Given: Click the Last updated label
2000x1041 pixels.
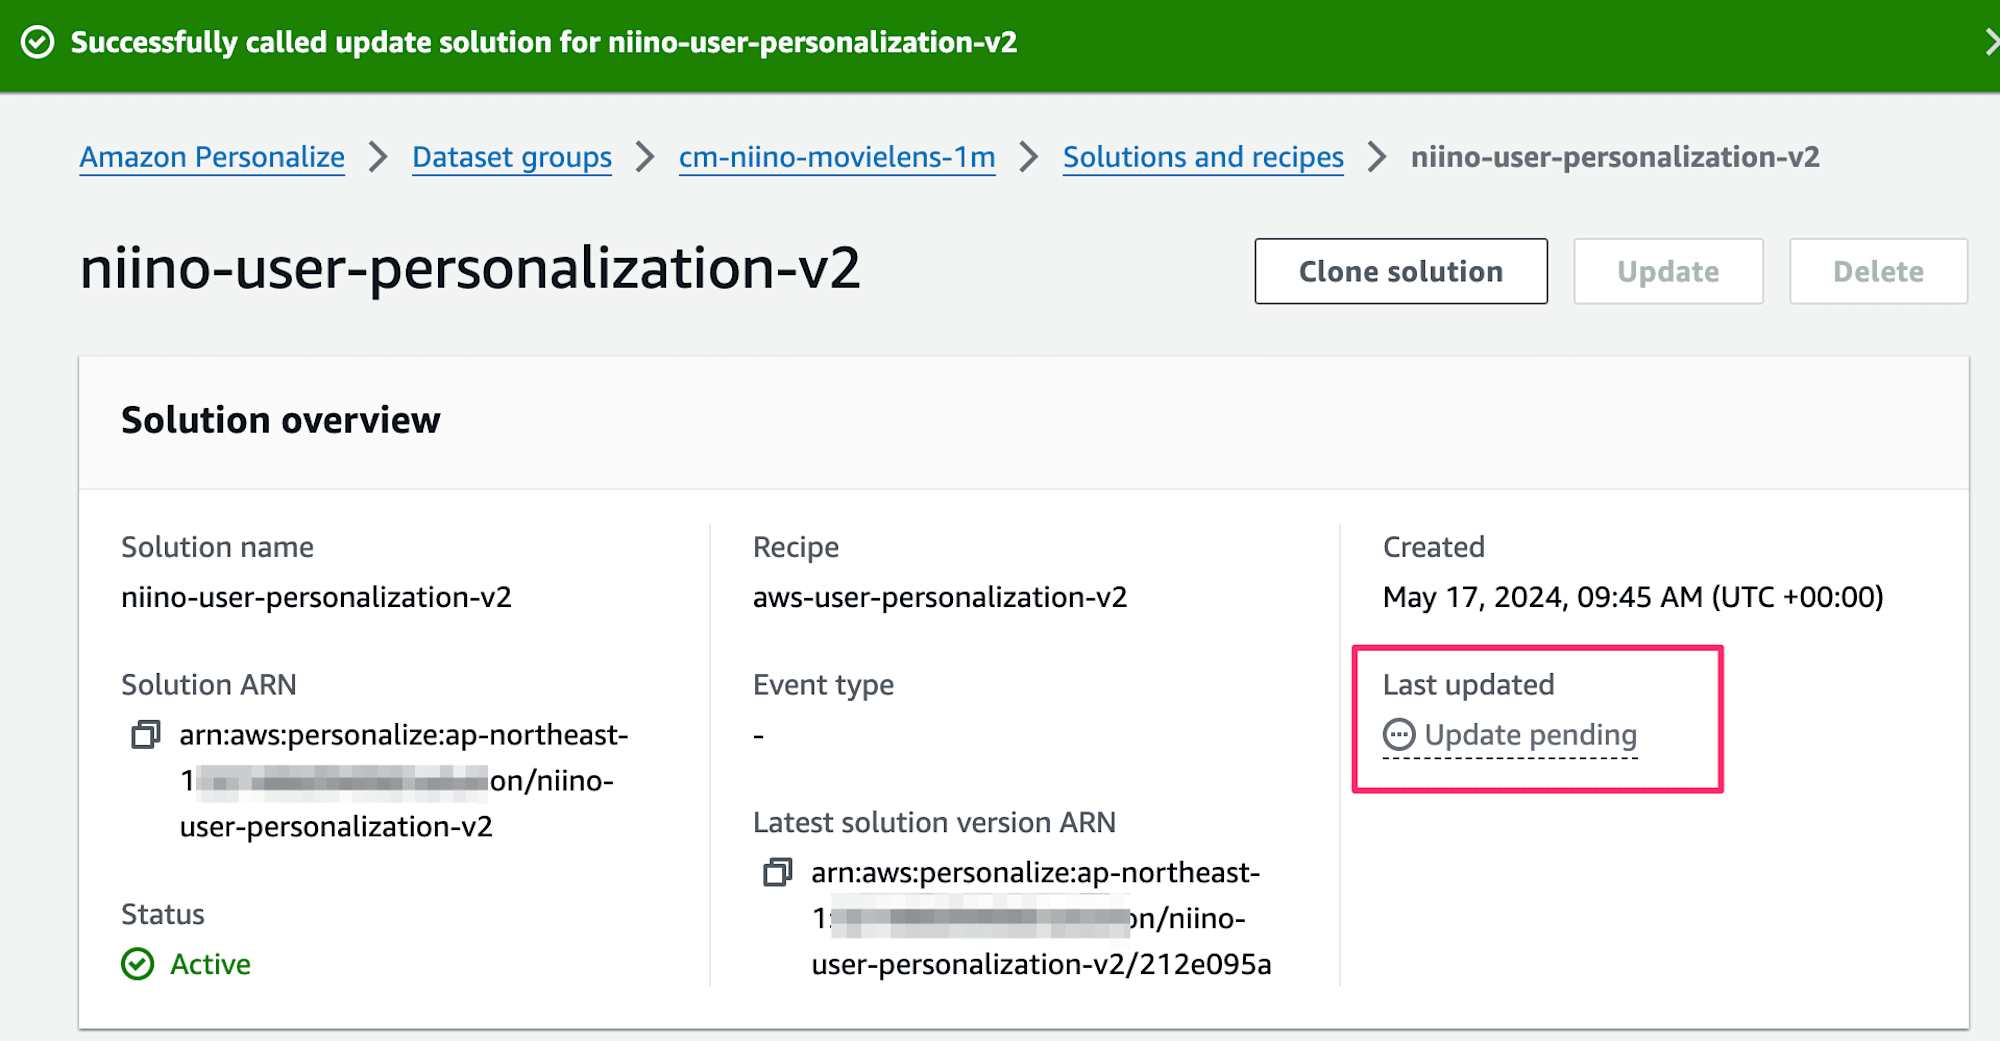Looking at the screenshot, I should pyautogui.click(x=1468, y=685).
